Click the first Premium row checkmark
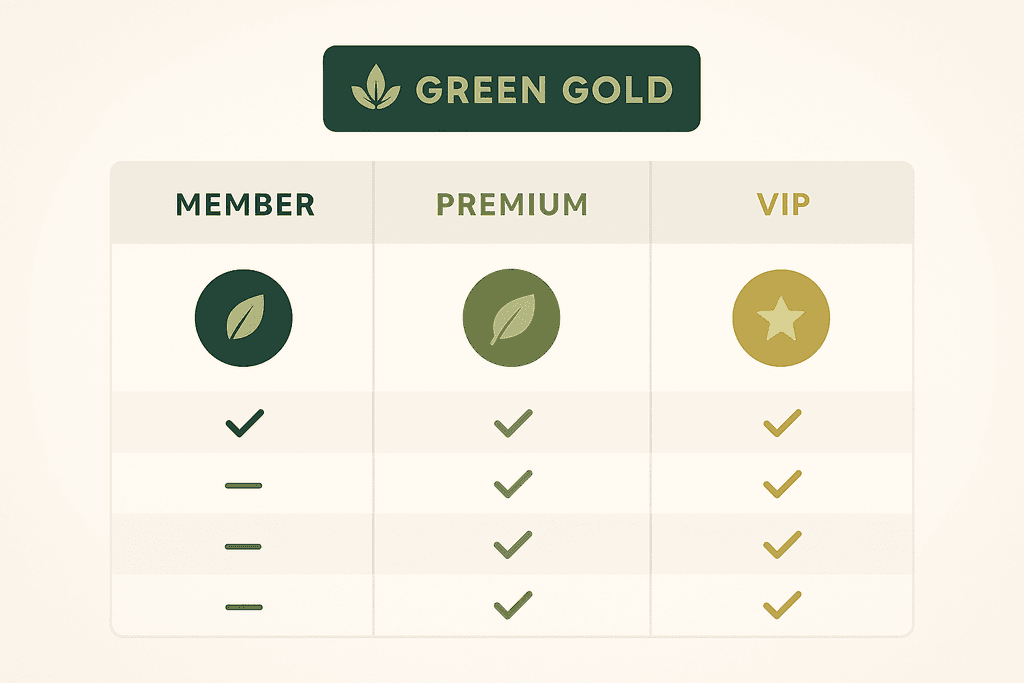The image size is (1024, 683). pos(512,424)
